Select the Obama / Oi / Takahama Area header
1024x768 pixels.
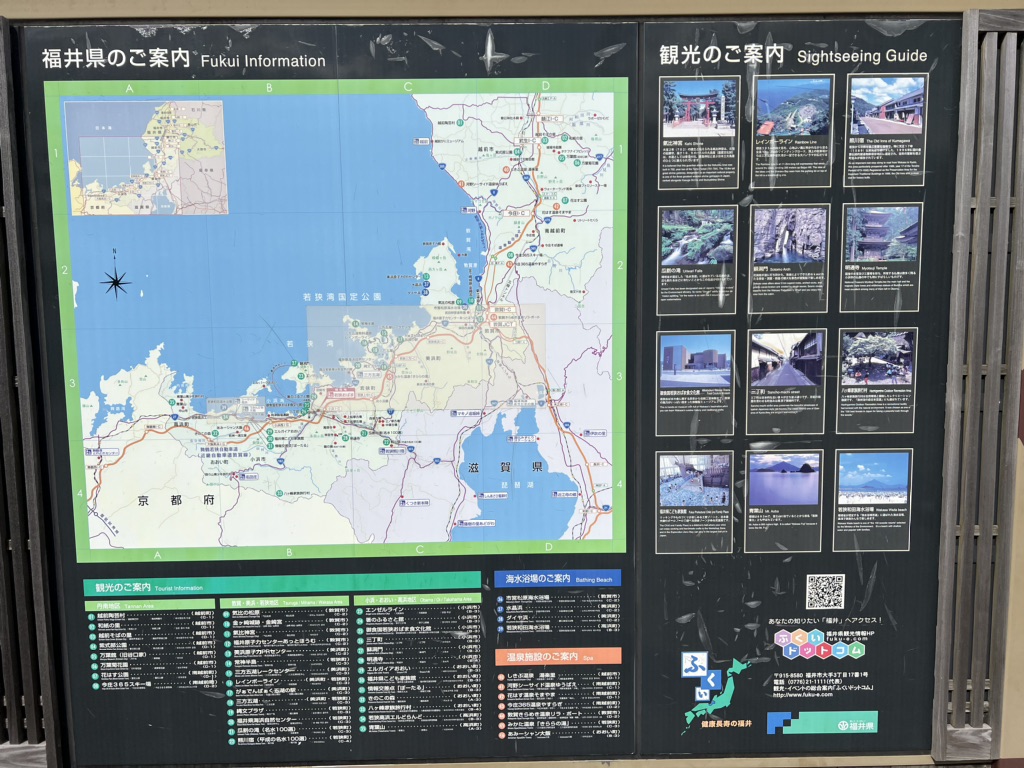pyautogui.click(x=417, y=599)
